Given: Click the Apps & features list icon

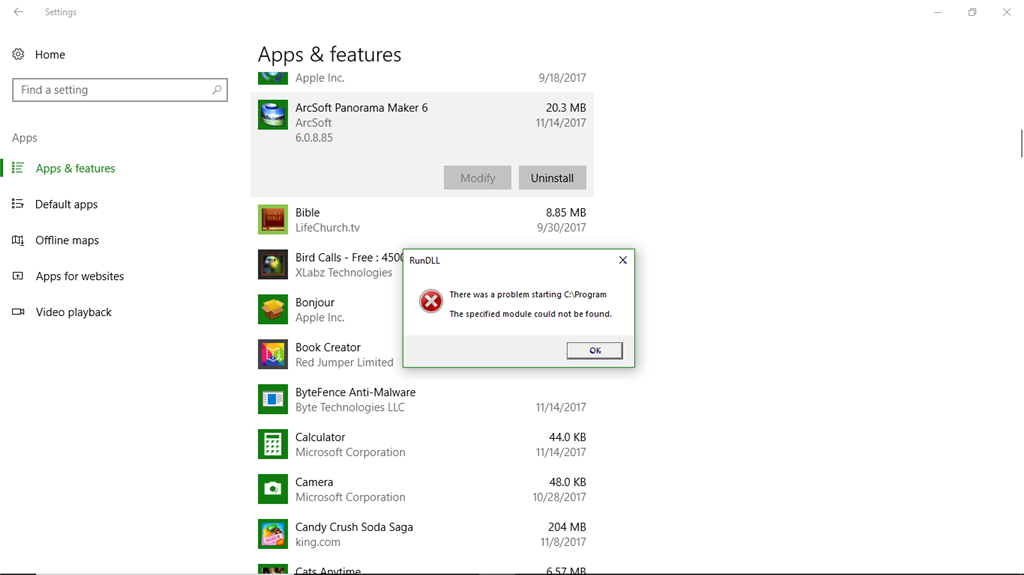Looking at the screenshot, I should point(18,168).
